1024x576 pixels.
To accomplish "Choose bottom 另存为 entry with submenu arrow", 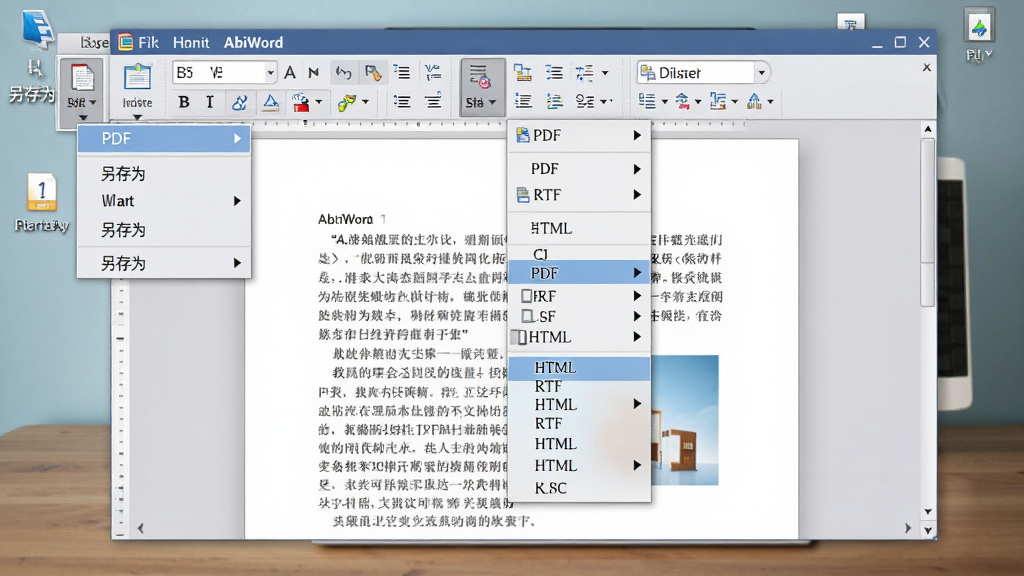I will coord(164,264).
